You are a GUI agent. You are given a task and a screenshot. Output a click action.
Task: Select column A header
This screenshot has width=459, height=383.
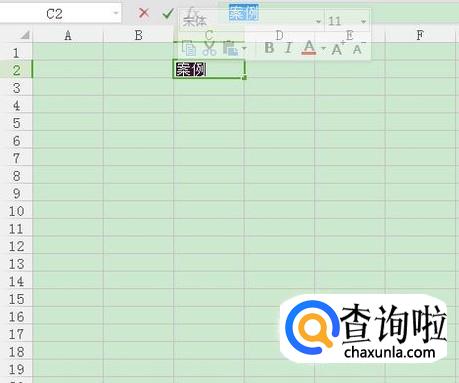pos(68,35)
